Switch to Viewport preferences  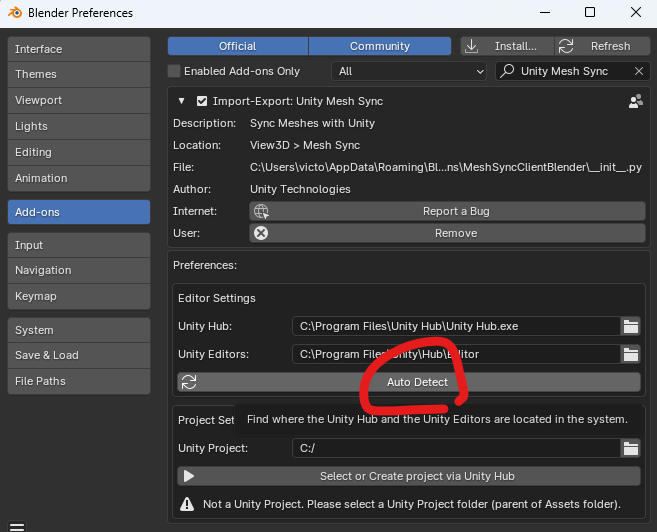pos(79,101)
